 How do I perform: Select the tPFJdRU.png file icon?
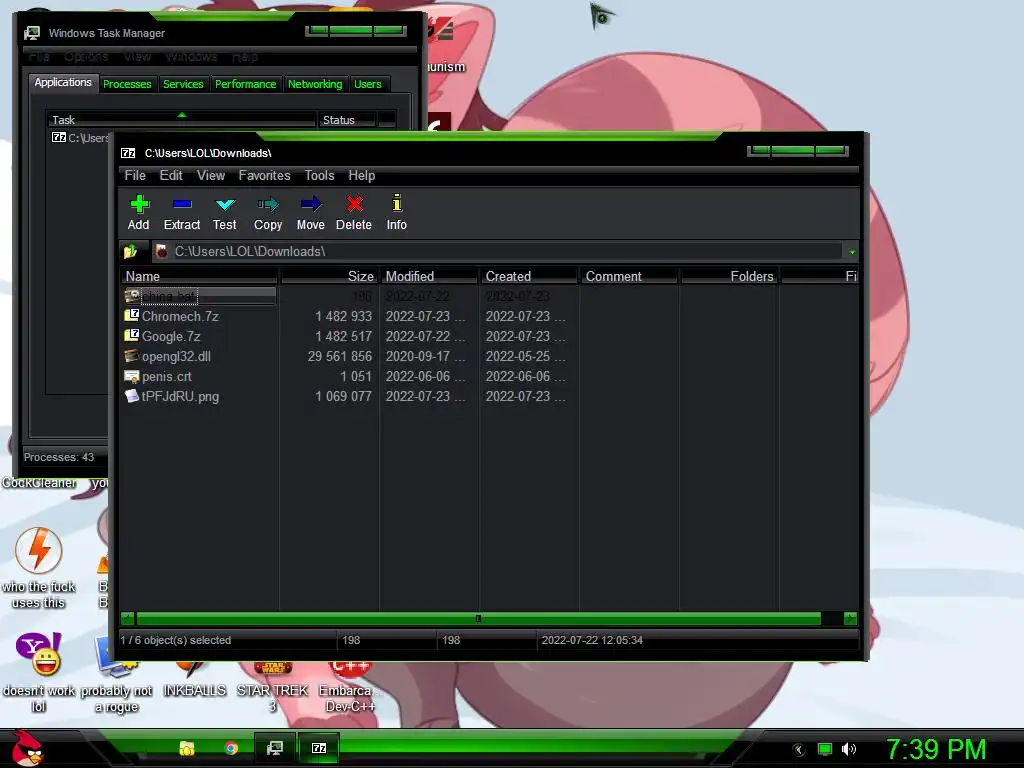click(x=131, y=396)
